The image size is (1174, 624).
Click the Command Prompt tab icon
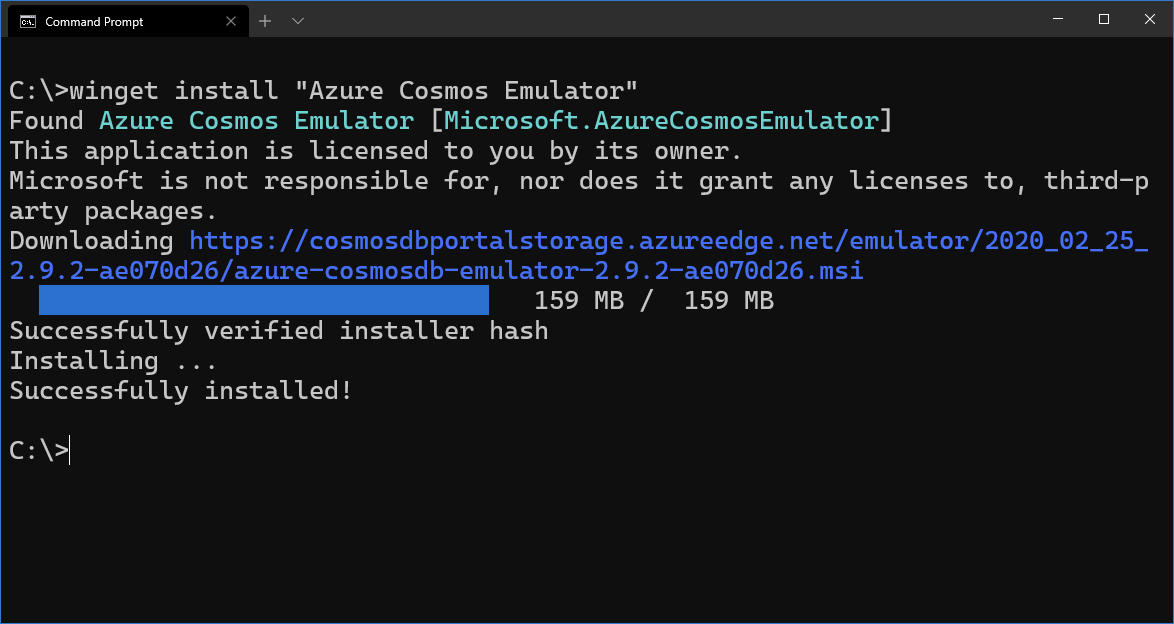point(28,21)
